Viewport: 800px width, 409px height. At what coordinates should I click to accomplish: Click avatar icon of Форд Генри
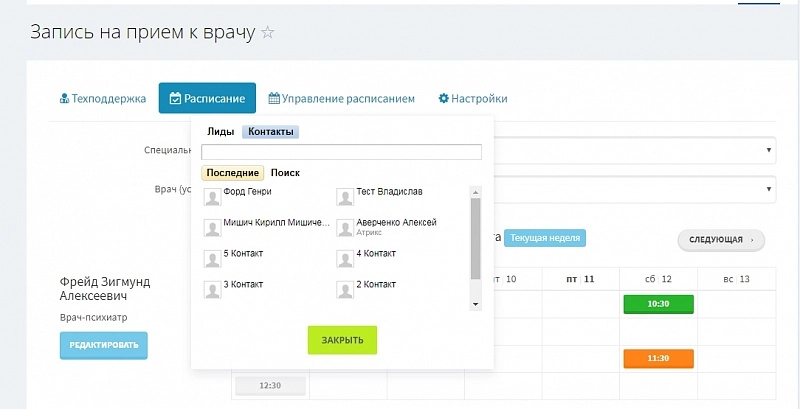pyautogui.click(x=212, y=196)
